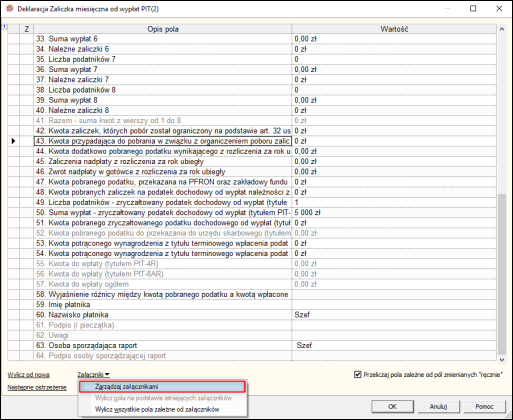Confirm with the OK button
The image size is (513, 420).
pos(392,406)
